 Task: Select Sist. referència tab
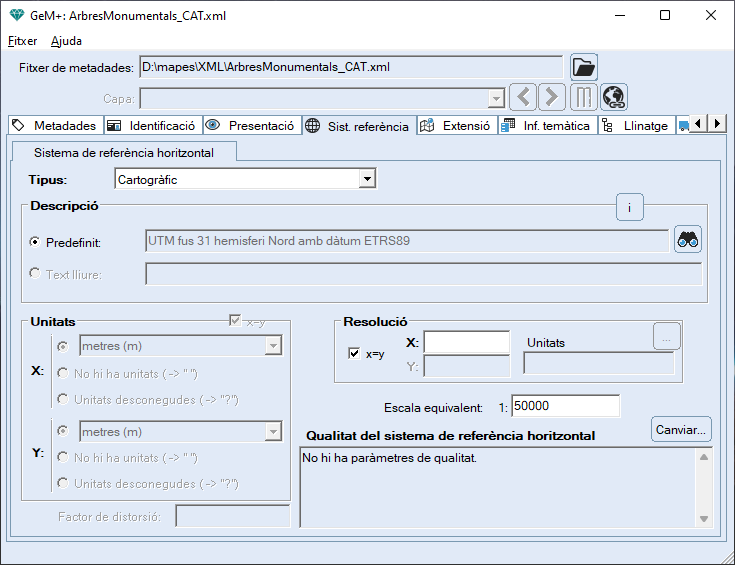point(359,126)
